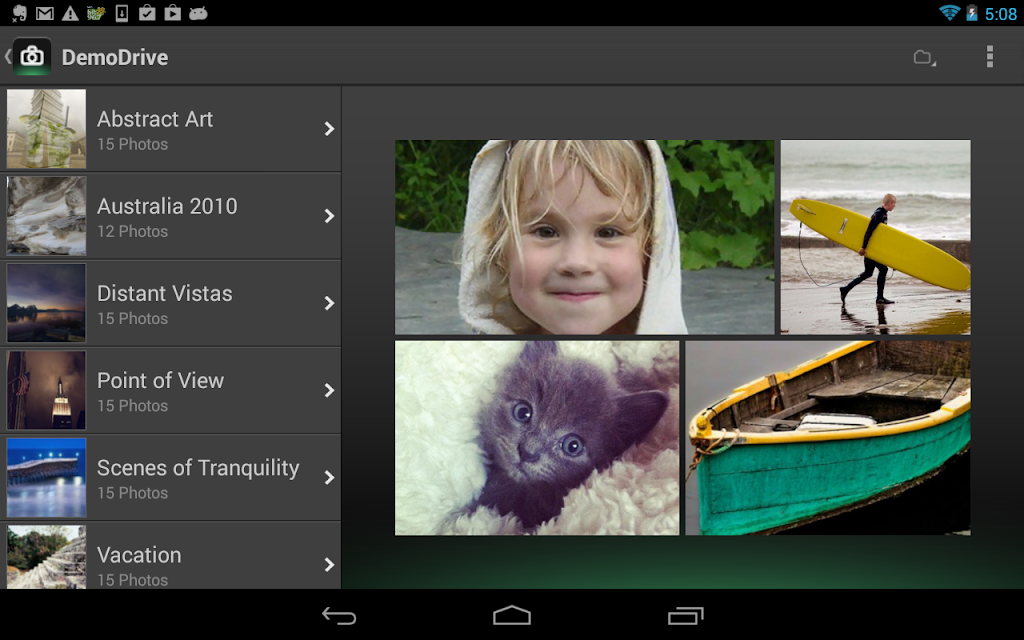The width and height of the screenshot is (1024, 640).
Task: Tap the Android robot head notification icon
Action: pyautogui.click(x=199, y=13)
